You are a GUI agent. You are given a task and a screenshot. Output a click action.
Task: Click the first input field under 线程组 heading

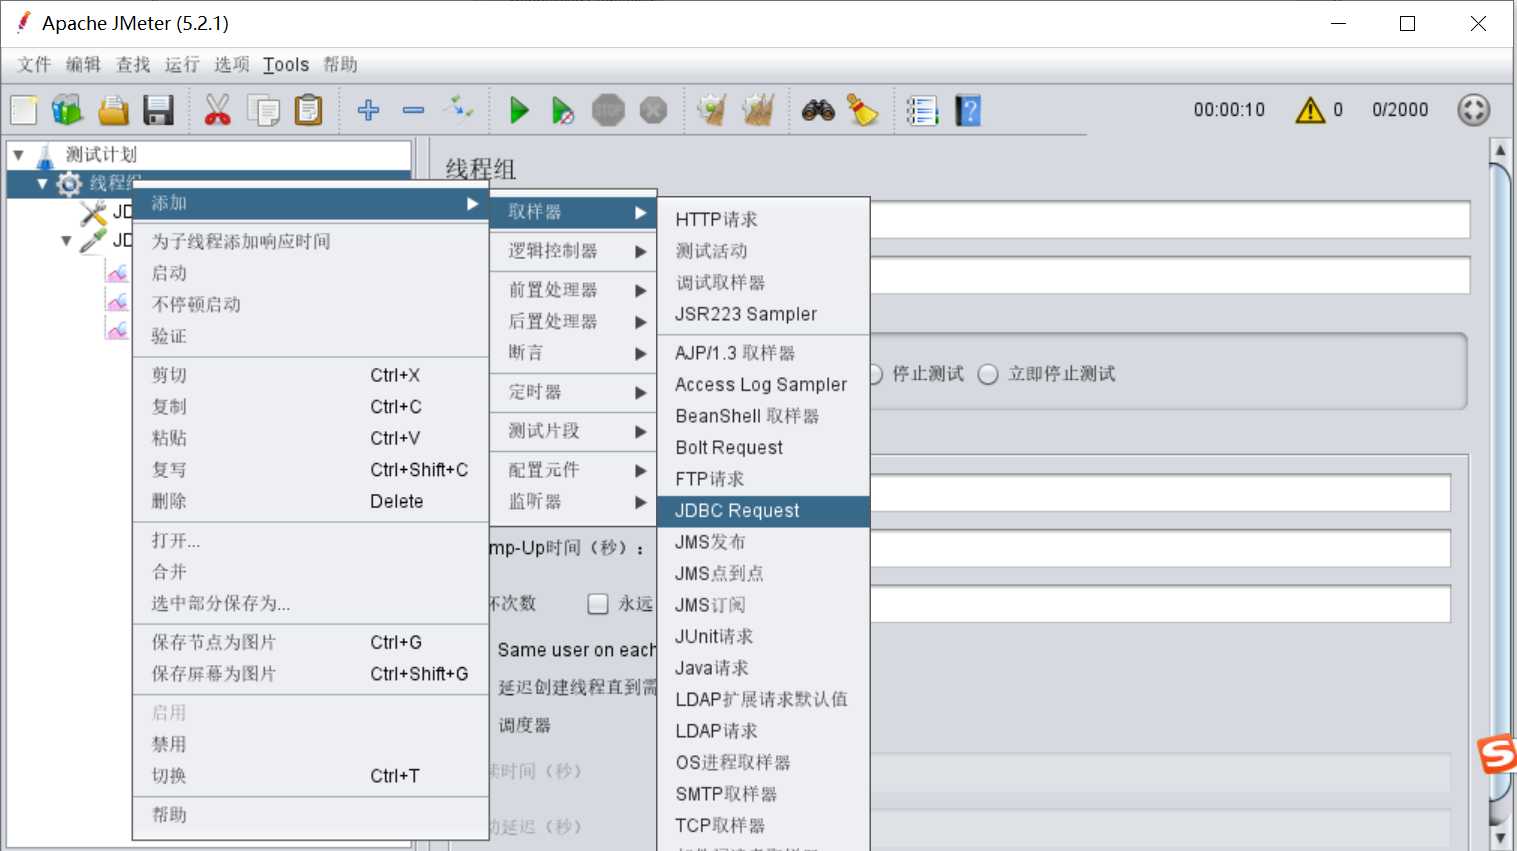point(1170,220)
